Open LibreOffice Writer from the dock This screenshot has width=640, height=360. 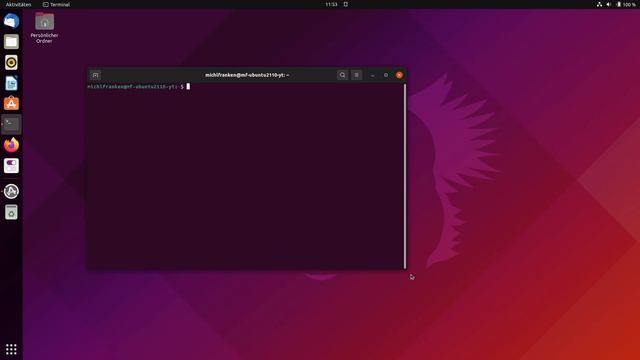tap(11, 83)
